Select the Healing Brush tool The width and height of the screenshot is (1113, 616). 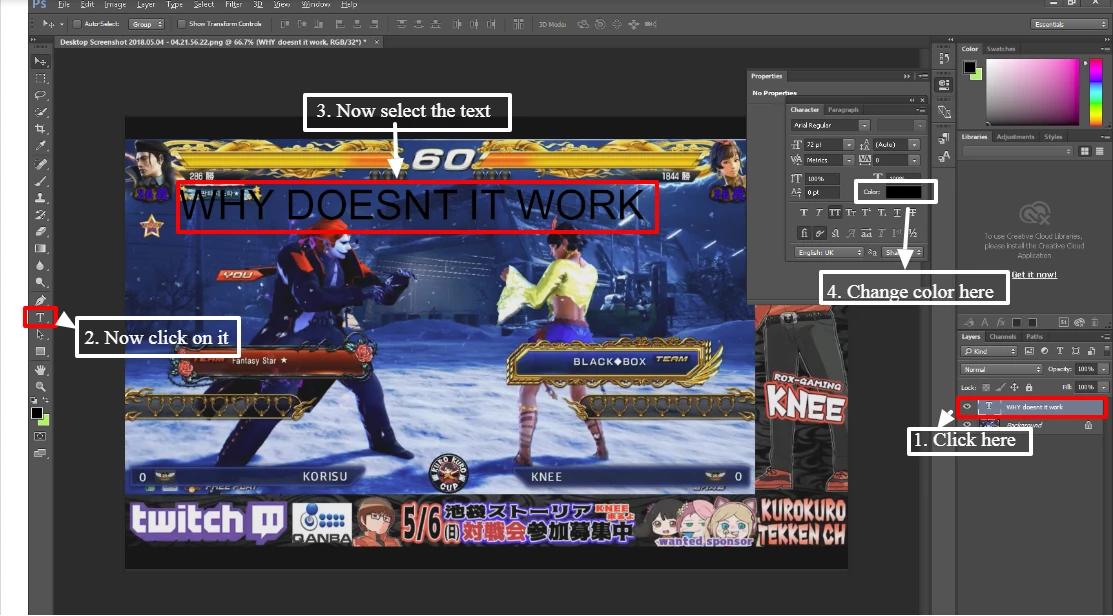tap(40, 164)
